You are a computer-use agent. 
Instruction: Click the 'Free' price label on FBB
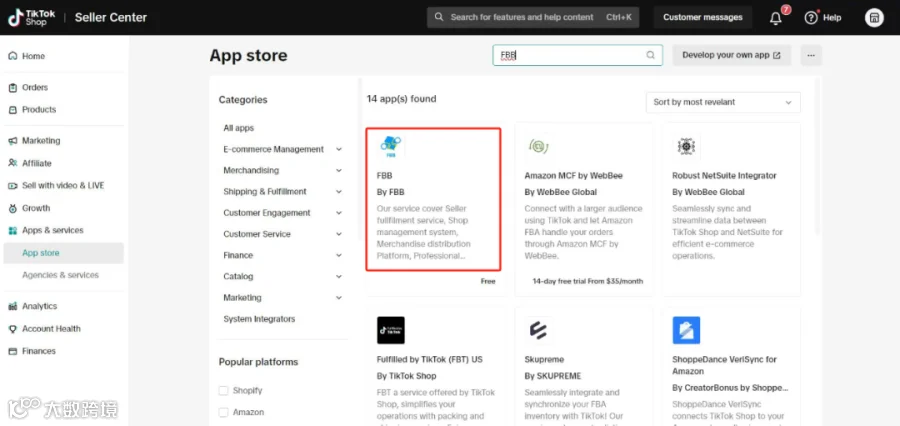tap(488, 281)
